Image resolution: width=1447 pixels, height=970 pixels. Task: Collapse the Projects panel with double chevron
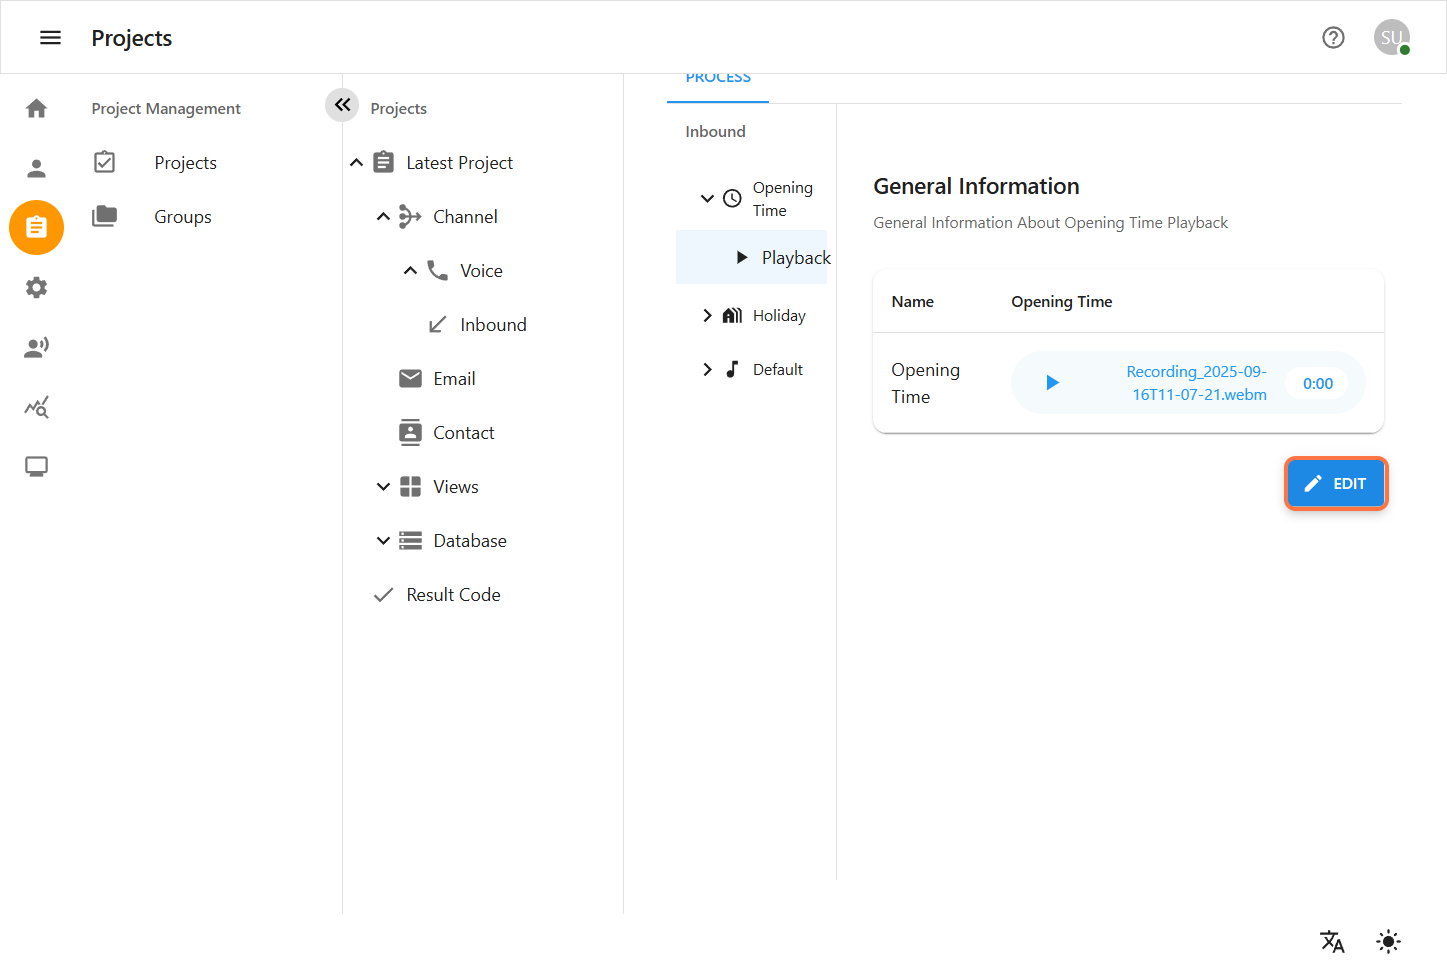[342, 105]
